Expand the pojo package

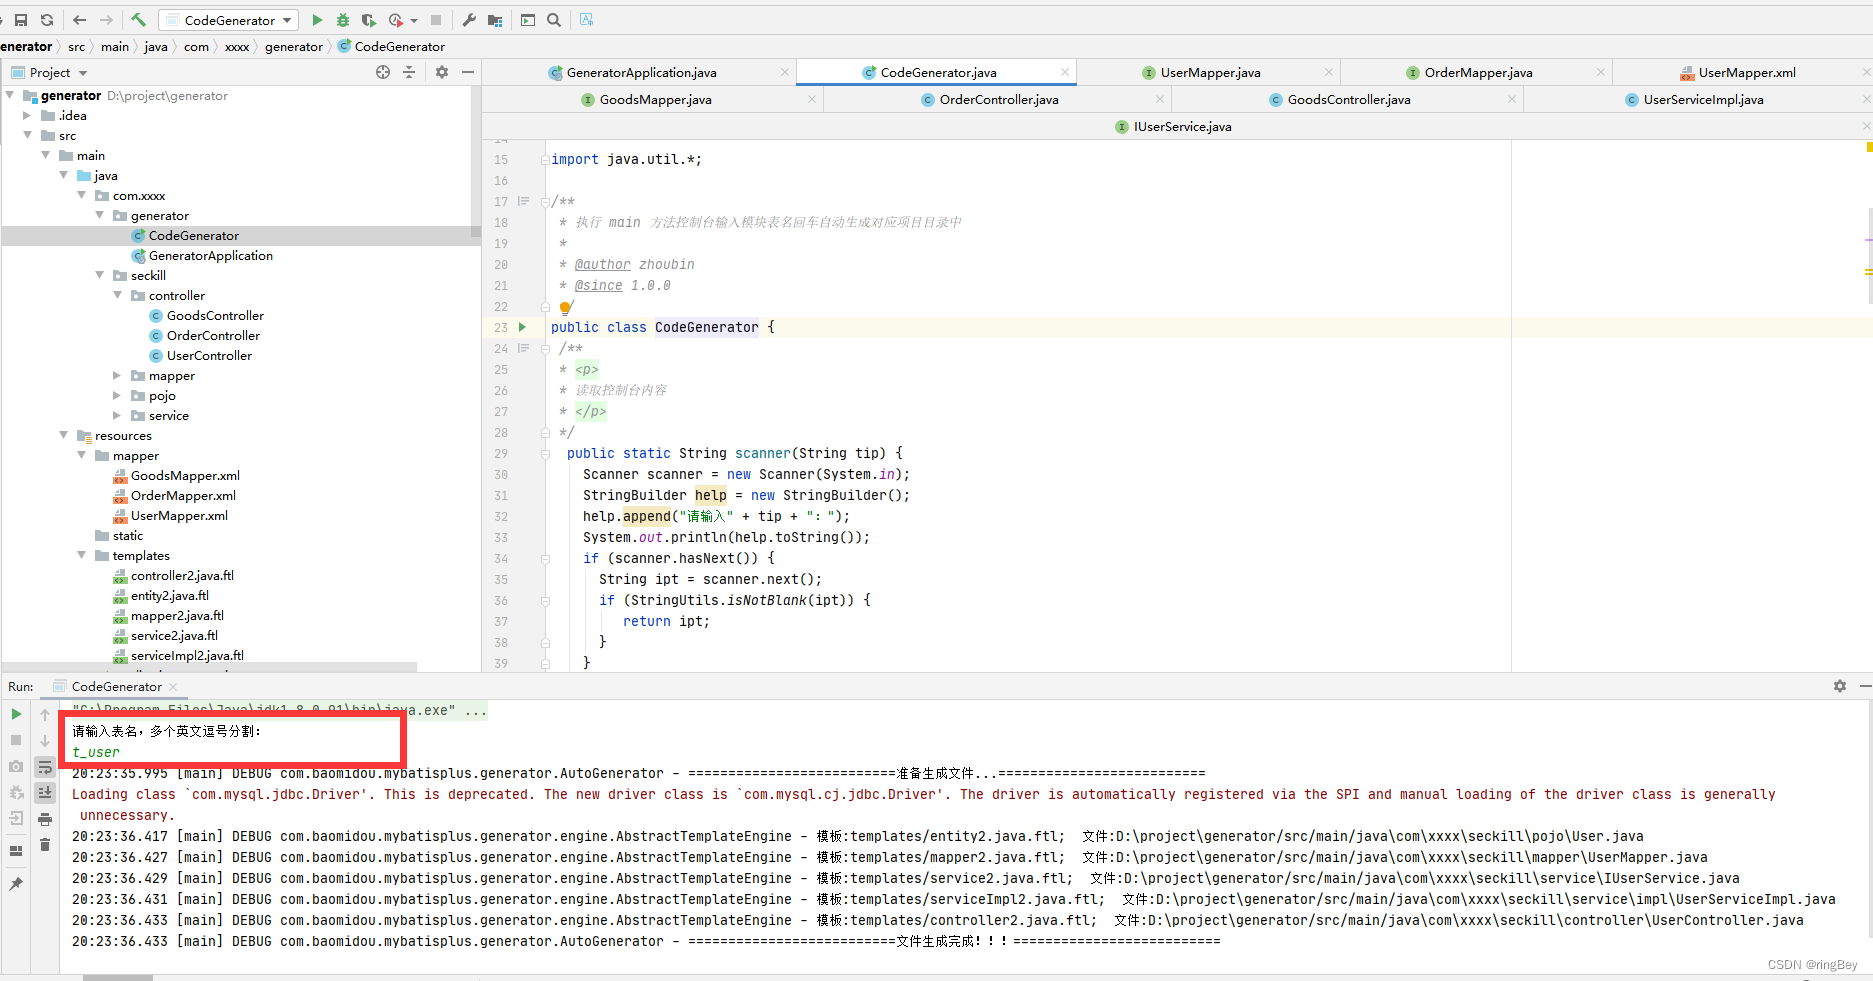[117, 396]
